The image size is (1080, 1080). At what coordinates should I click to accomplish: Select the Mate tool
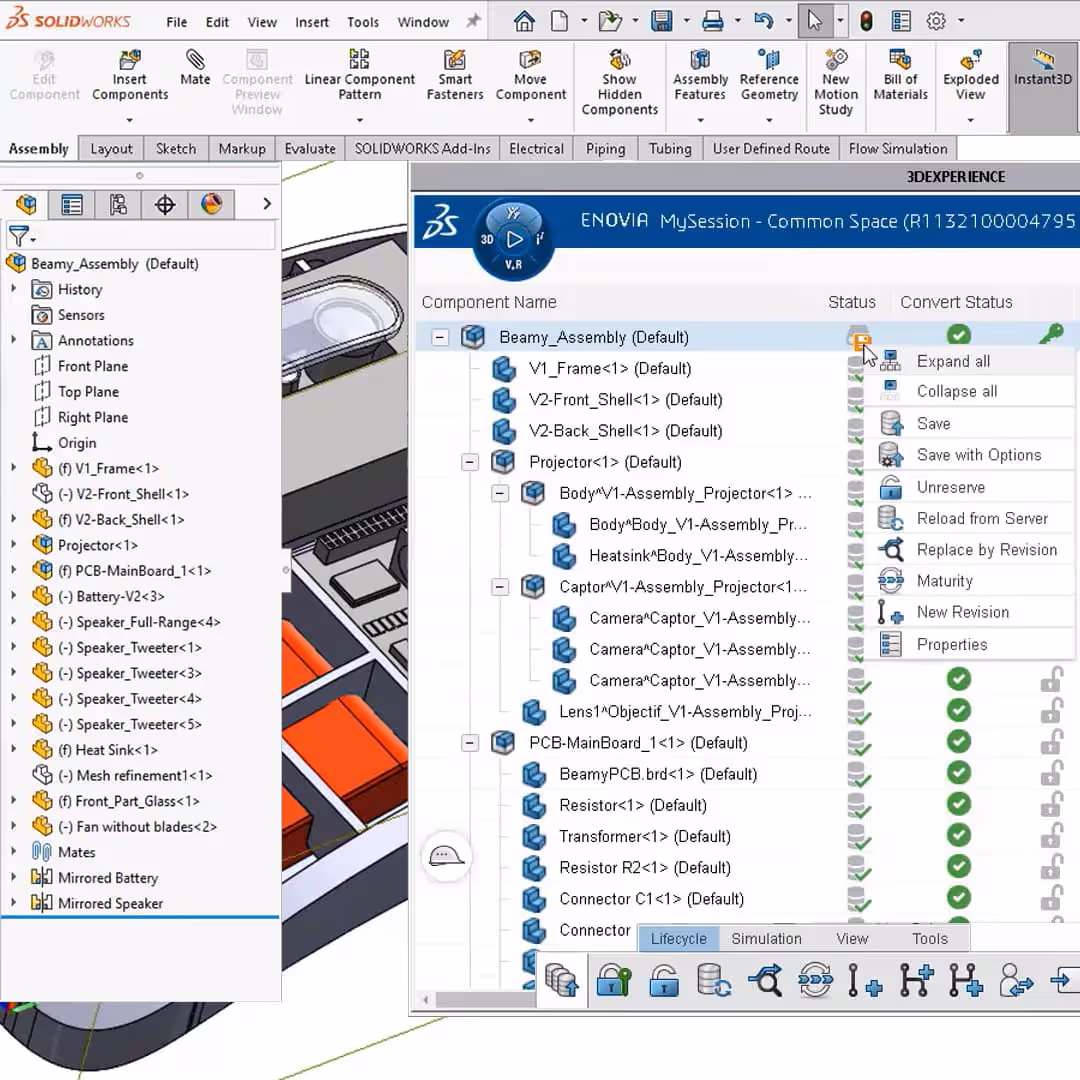[195, 68]
